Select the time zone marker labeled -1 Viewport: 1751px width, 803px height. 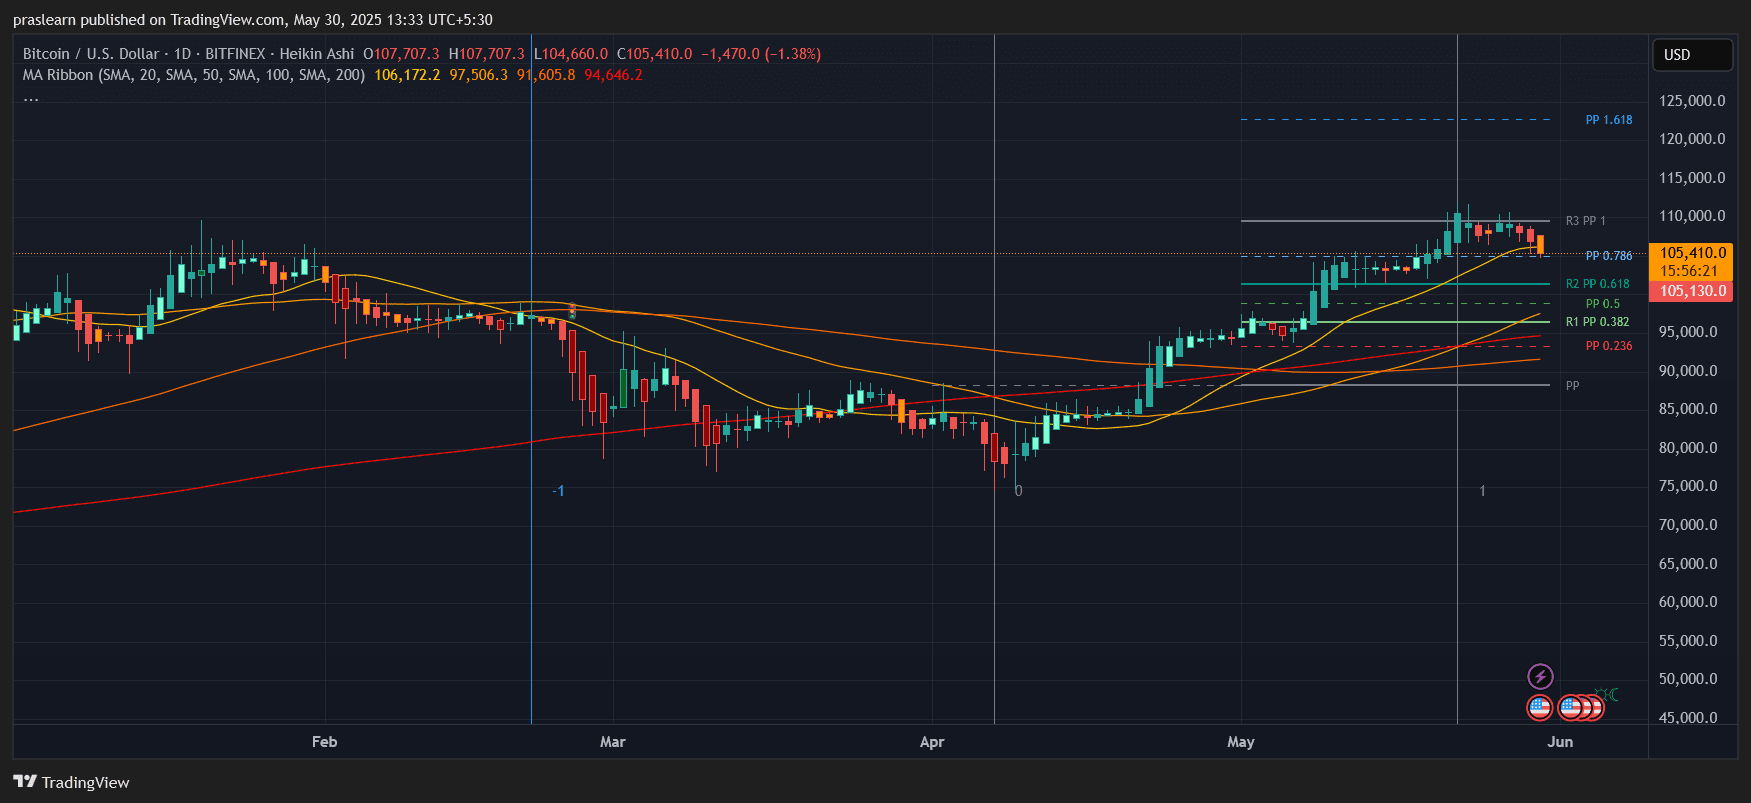(x=559, y=491)
